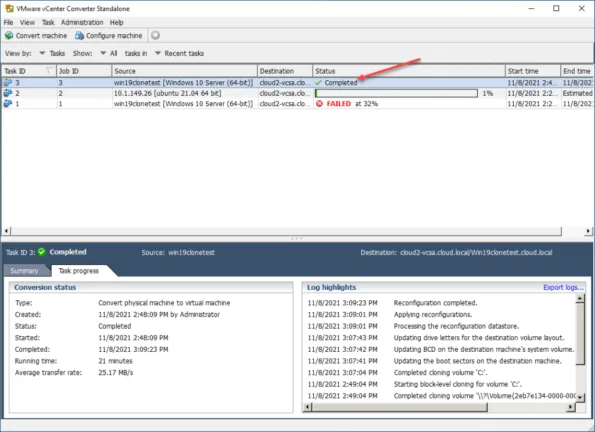This screenshot has height=432, width=595.
Task: Open the Recent tasks dropdown
Action: tap(179, 54)
